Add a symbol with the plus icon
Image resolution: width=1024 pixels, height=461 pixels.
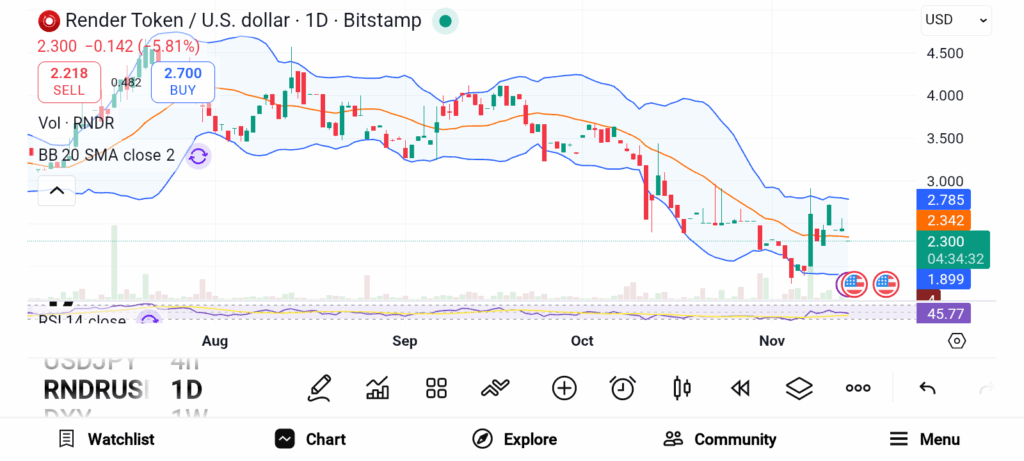564,388
